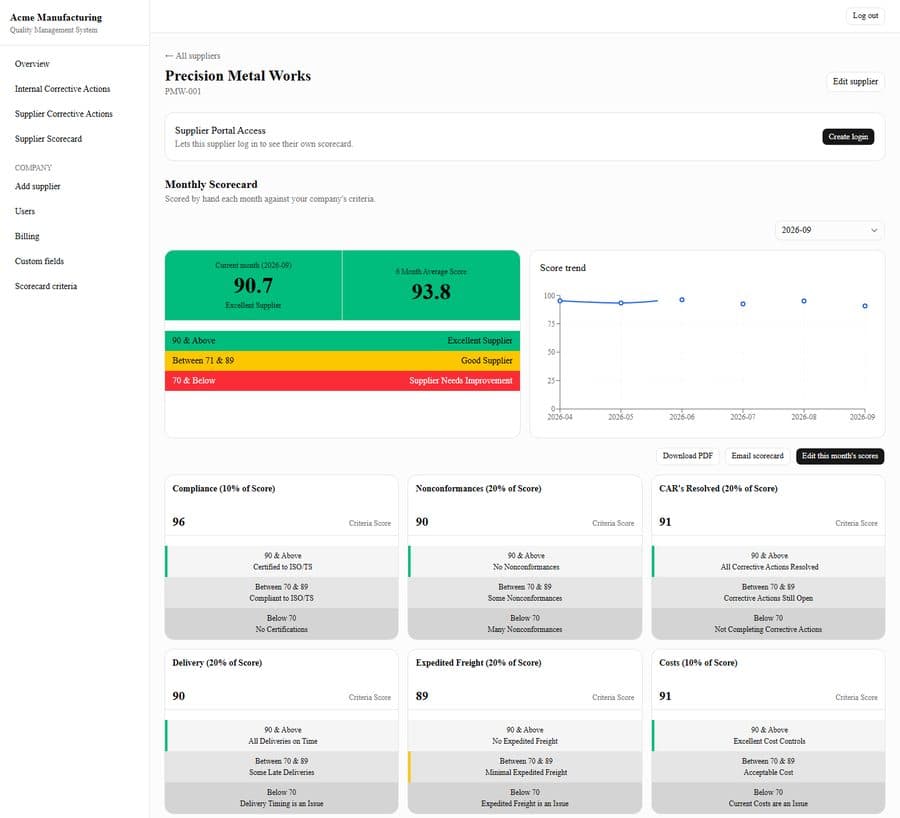Click Current Costs are an Issue tier
This screenshot has height=818, width=900.
[x=768, y=798]
